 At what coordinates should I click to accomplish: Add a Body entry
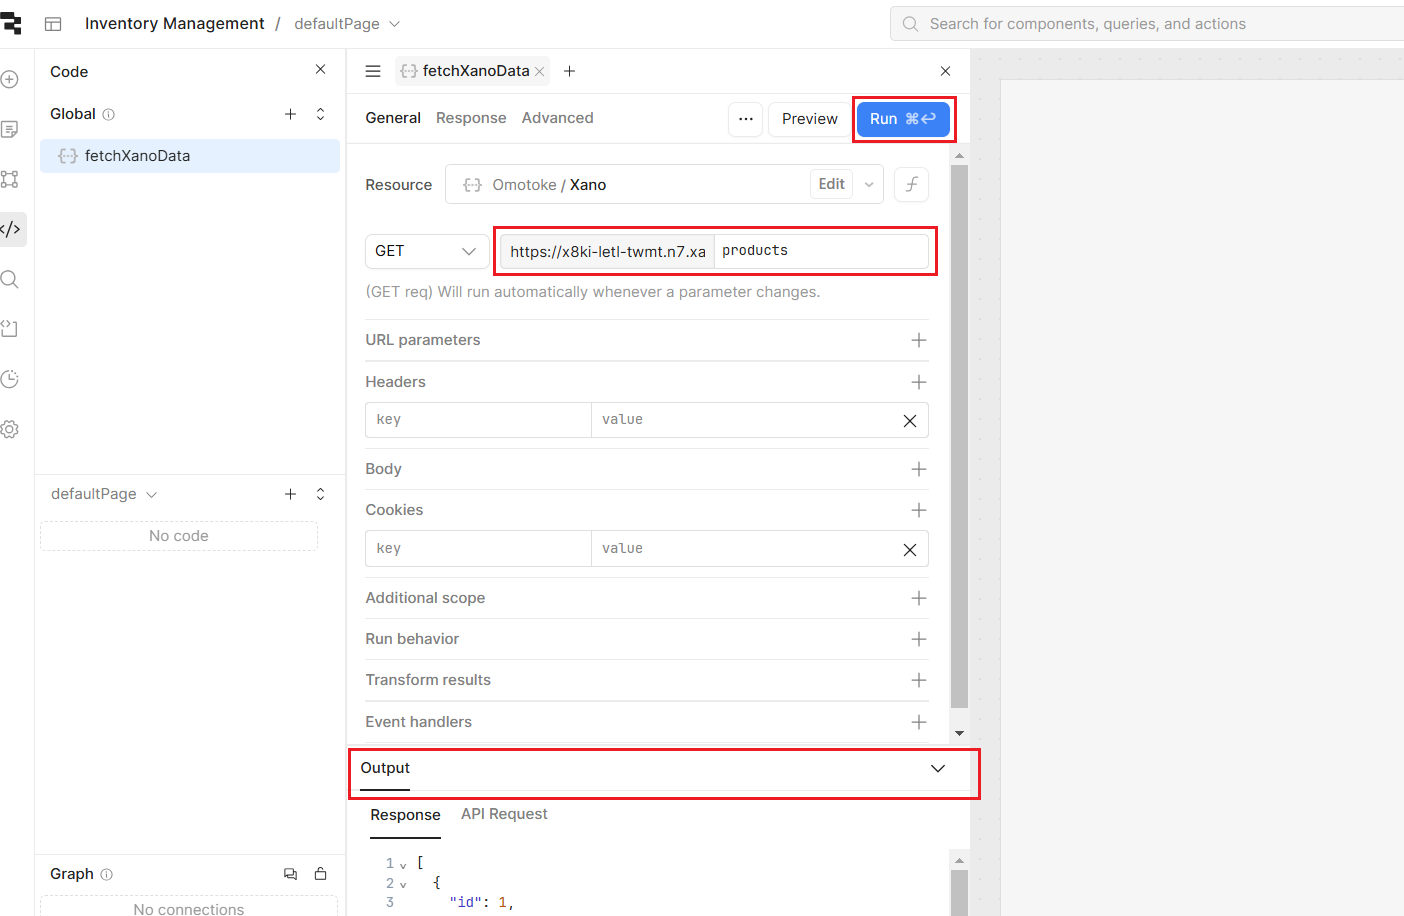coord(919,469)
